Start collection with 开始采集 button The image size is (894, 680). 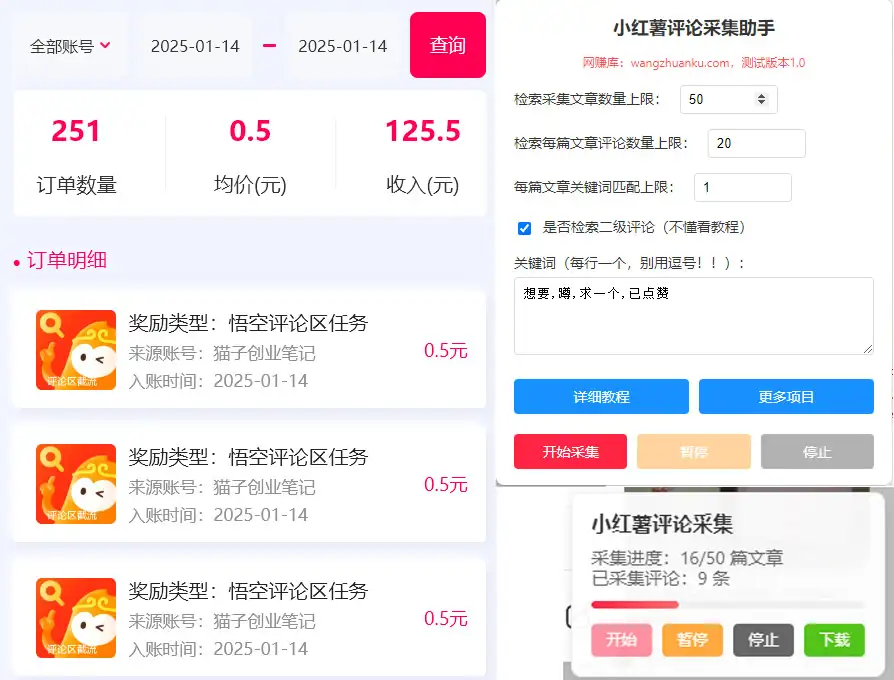(570, 452)
